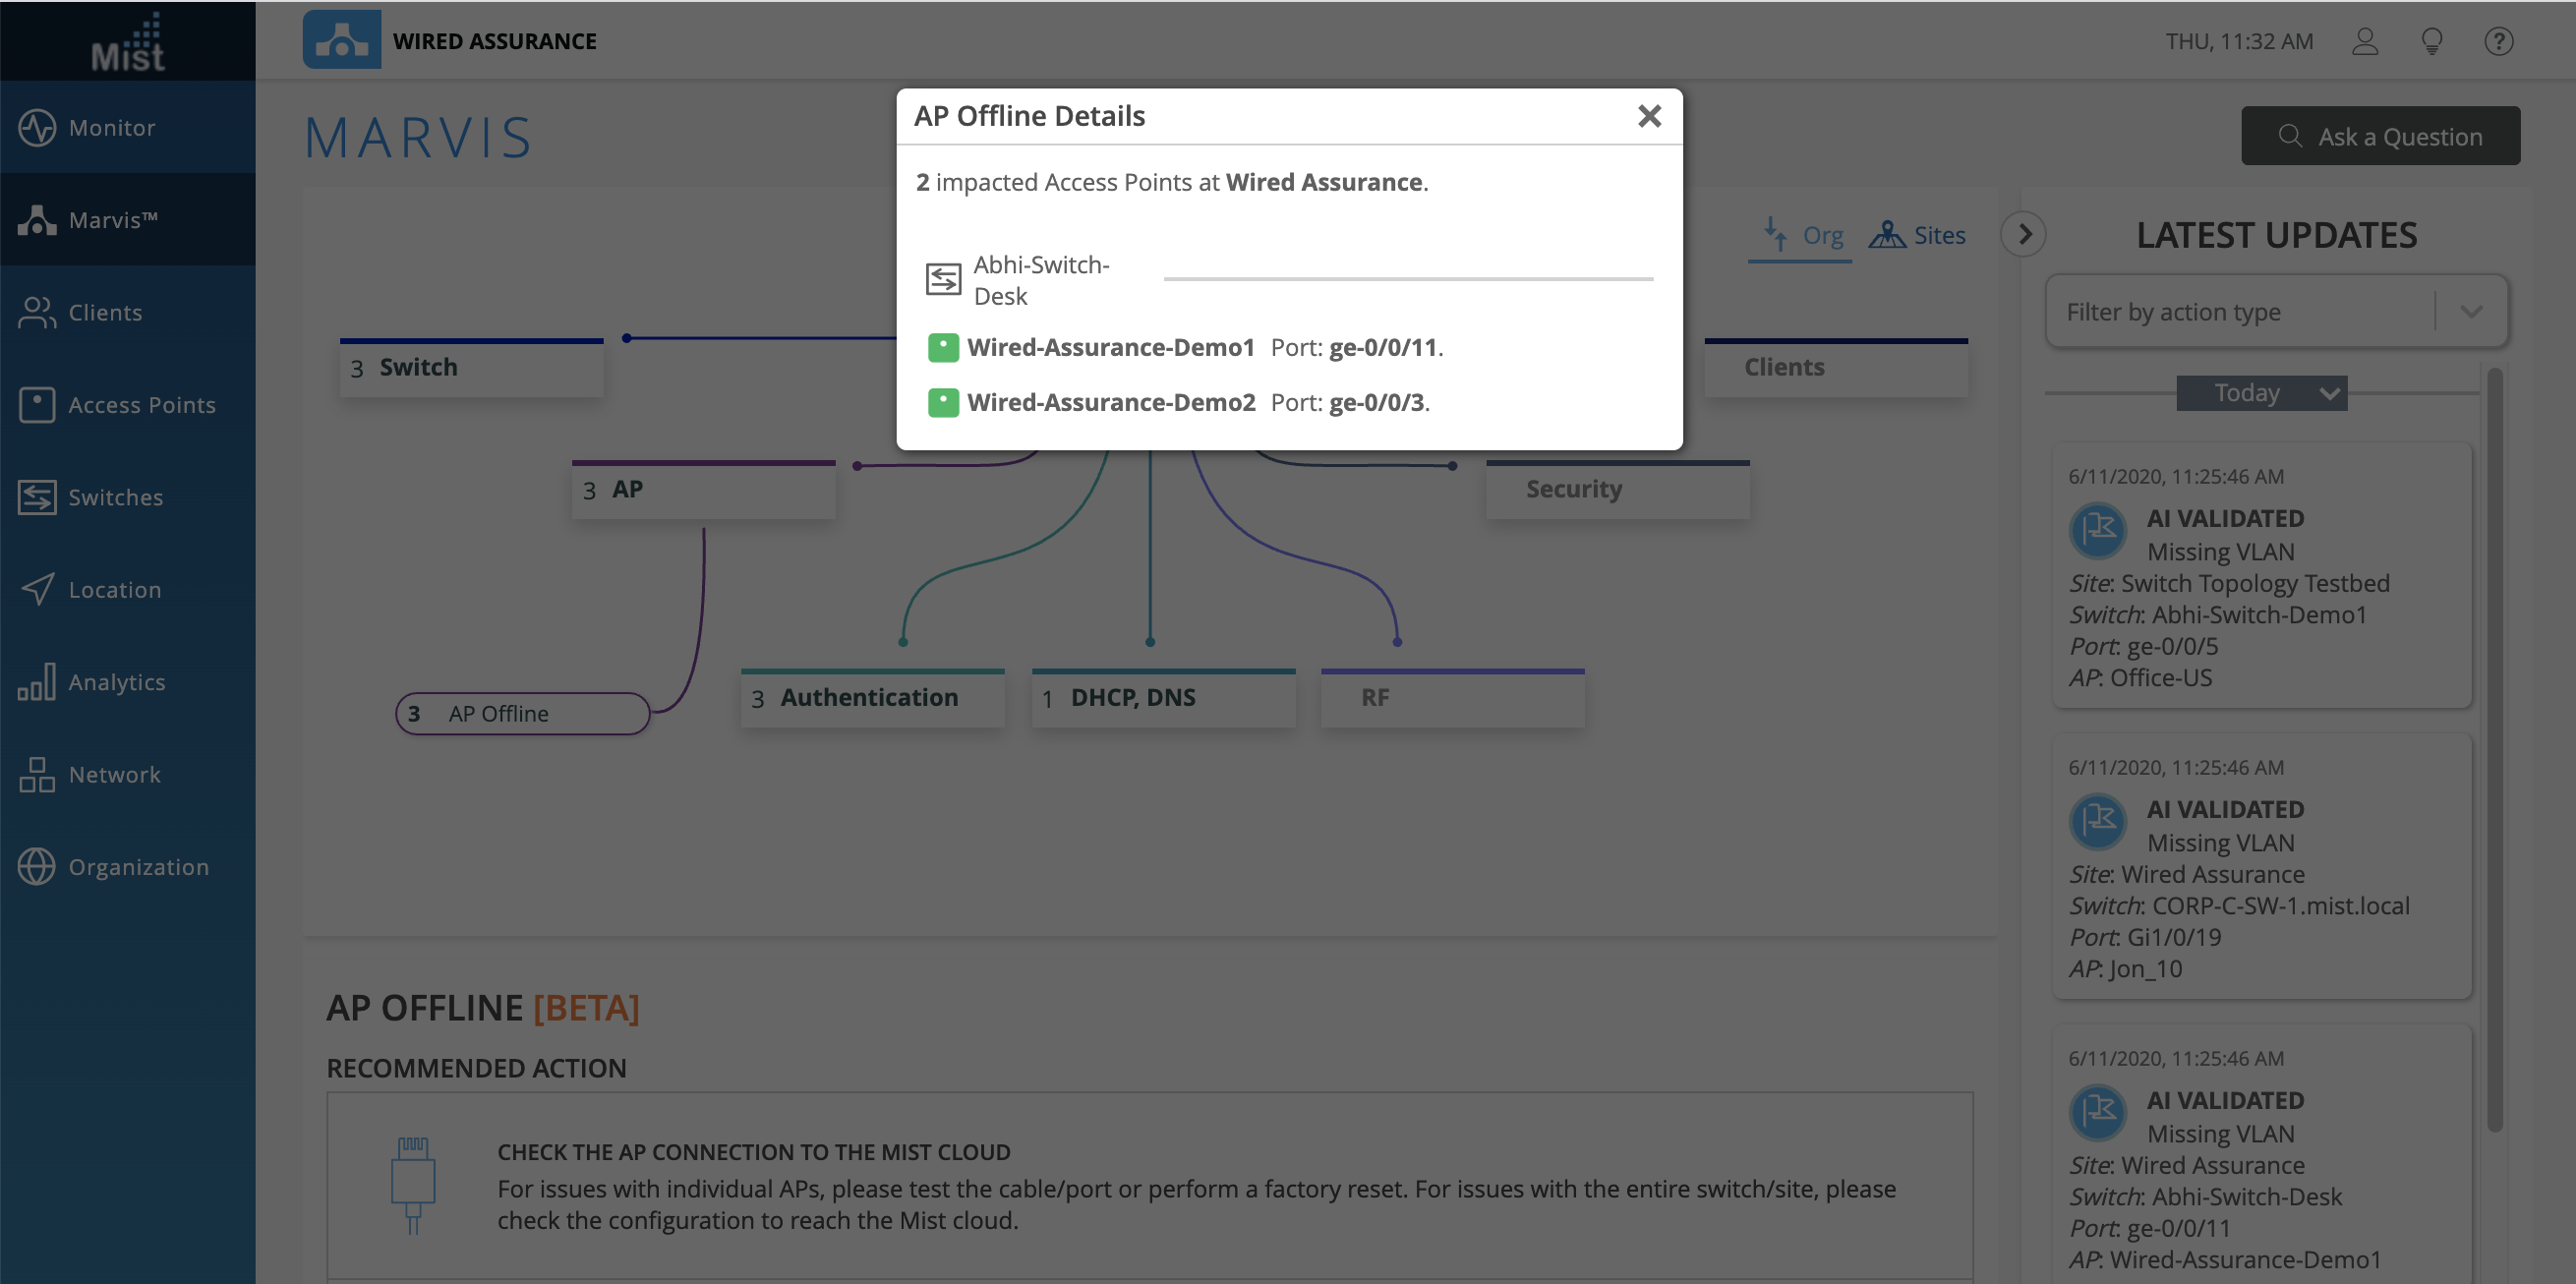Open the help question mark icon
The width and height of the screenshot is (2576, 1284).
pyautogui.click(x=2498, y=41)
